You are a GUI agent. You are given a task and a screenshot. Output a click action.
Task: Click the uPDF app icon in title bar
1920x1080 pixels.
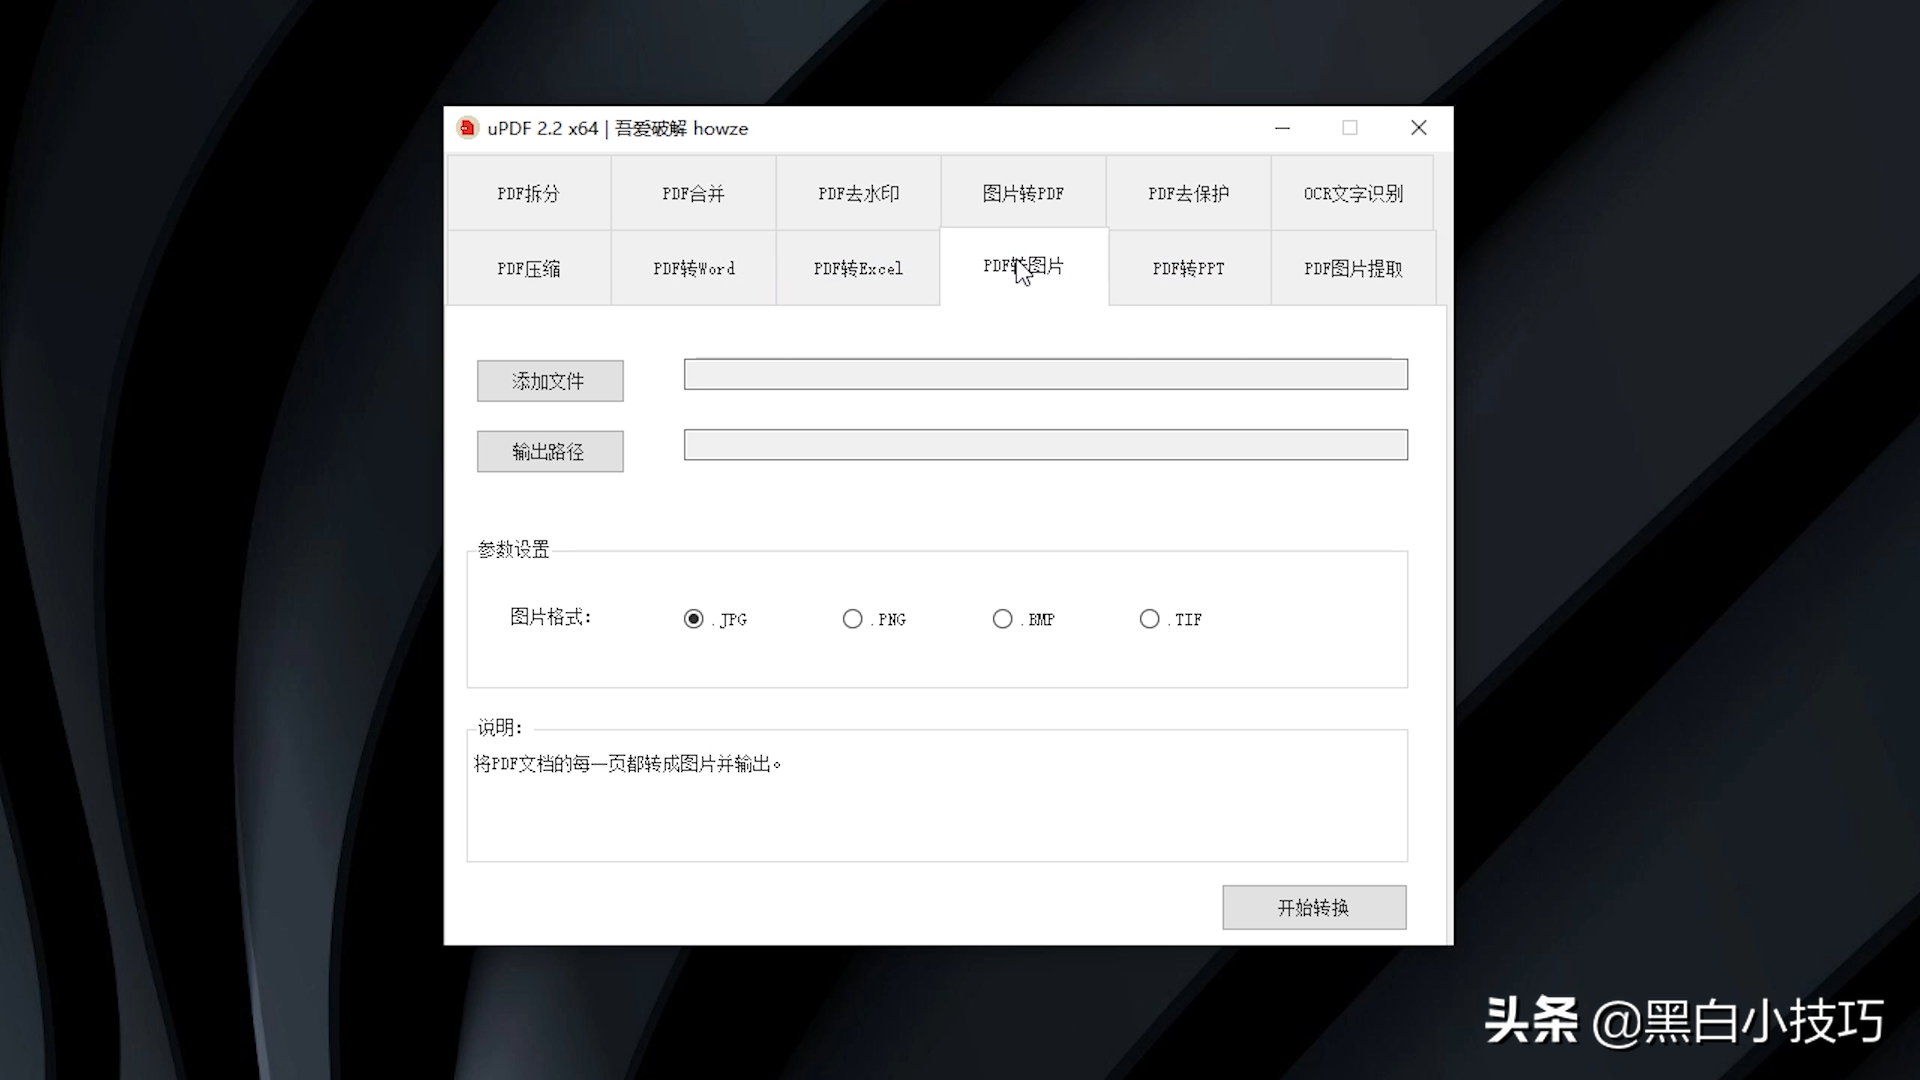466,128
